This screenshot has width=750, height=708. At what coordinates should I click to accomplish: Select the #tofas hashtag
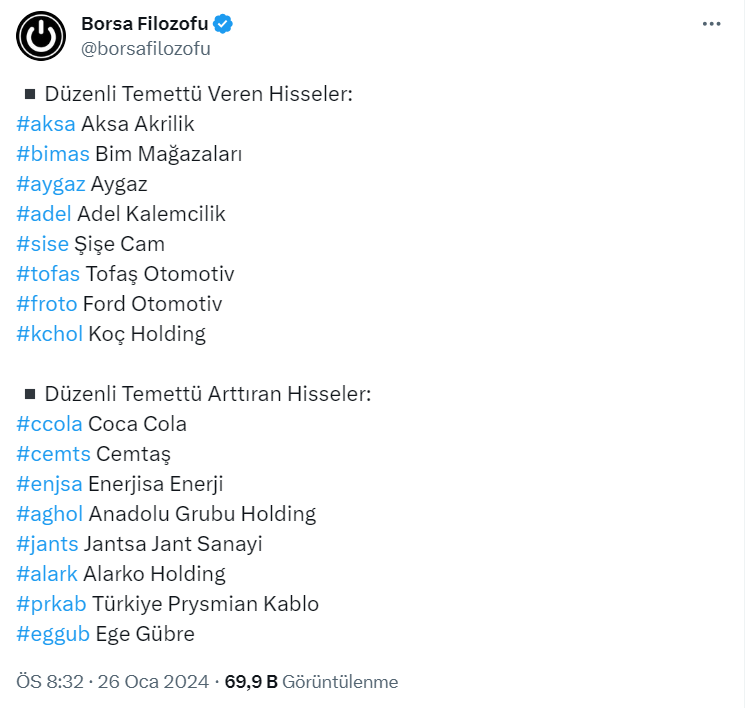pyautogui.click(x=48, y=274)
